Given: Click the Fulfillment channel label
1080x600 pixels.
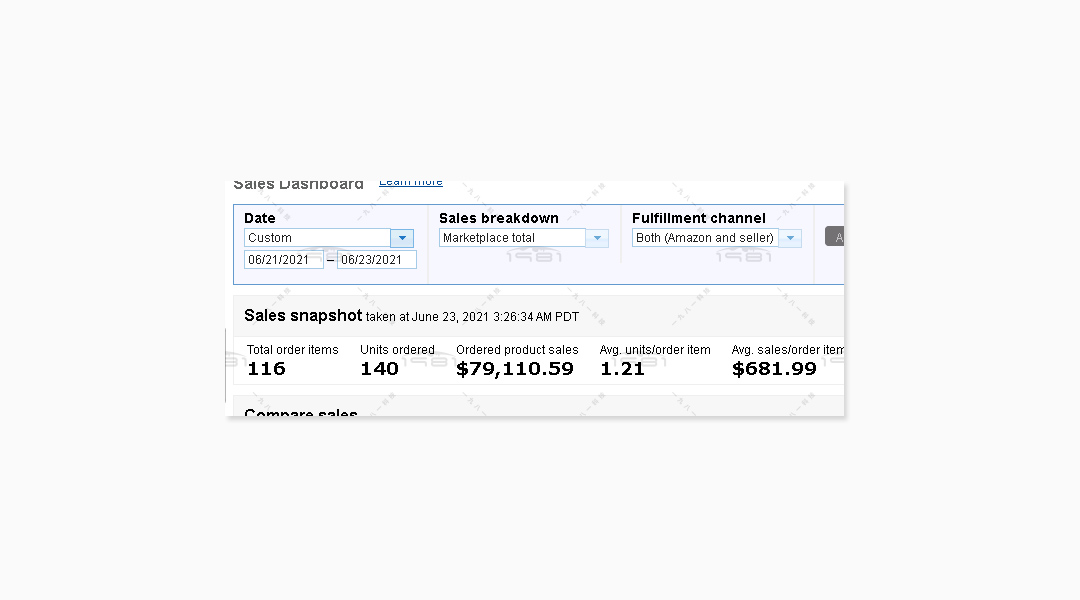Looking at the screenshot, I should point(698,218).
